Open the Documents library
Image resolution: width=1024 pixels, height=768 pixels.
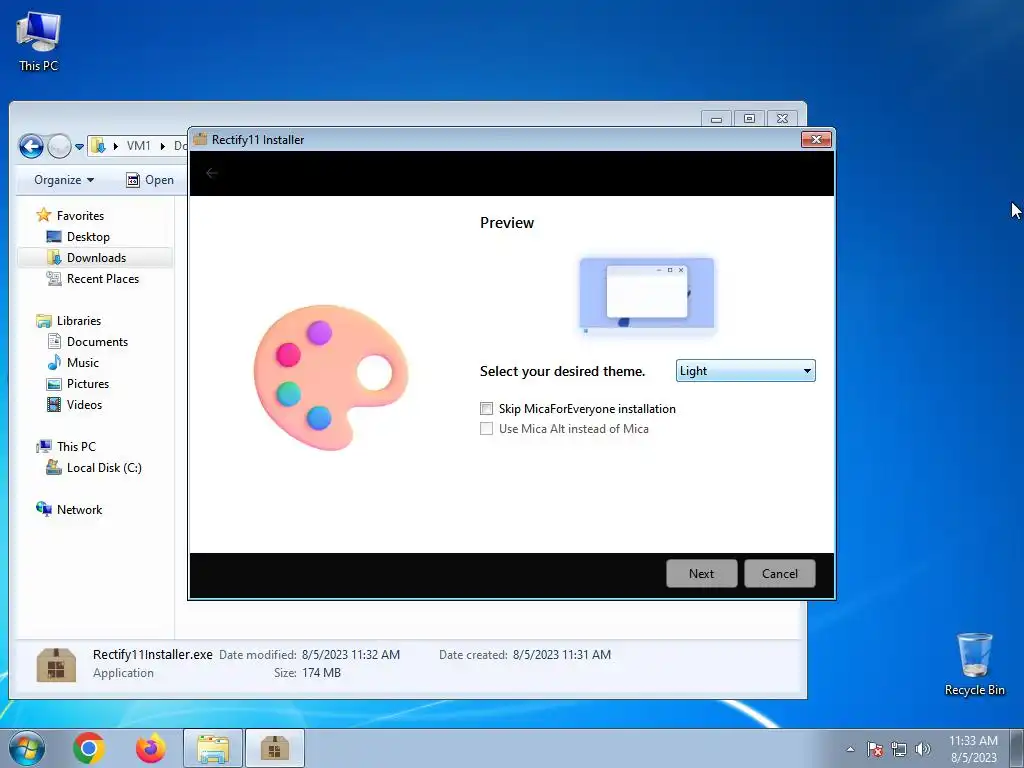pos(97,342)
